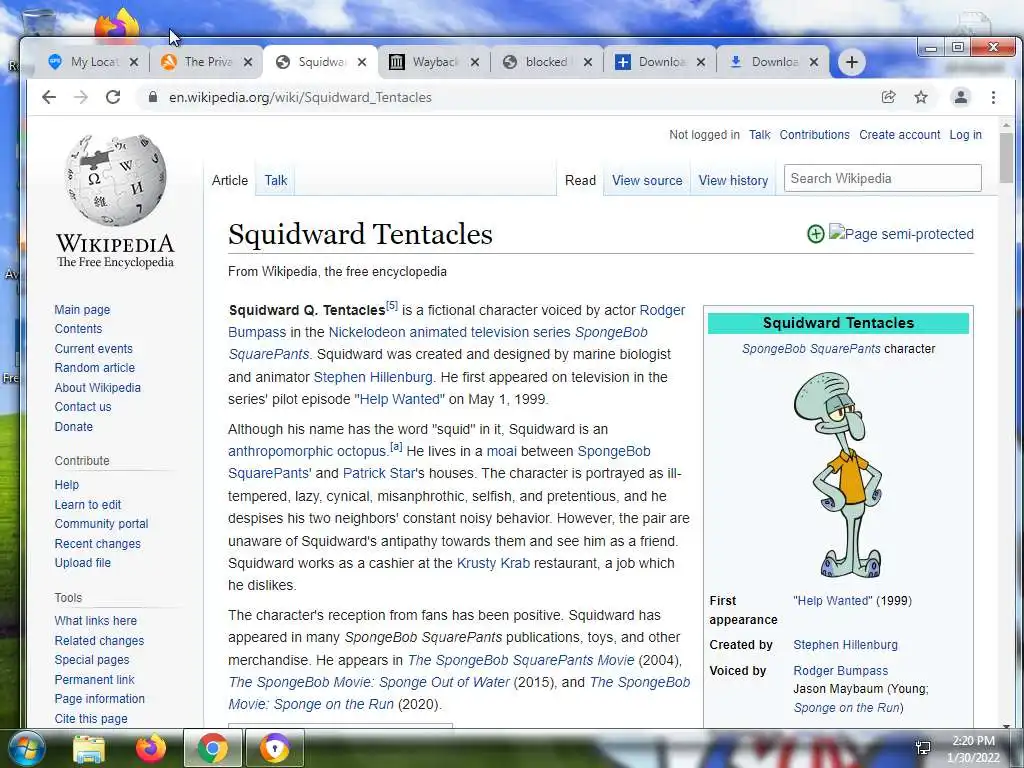Select the View source tab
Screen dimensions: 1024x768
[647, 180]
